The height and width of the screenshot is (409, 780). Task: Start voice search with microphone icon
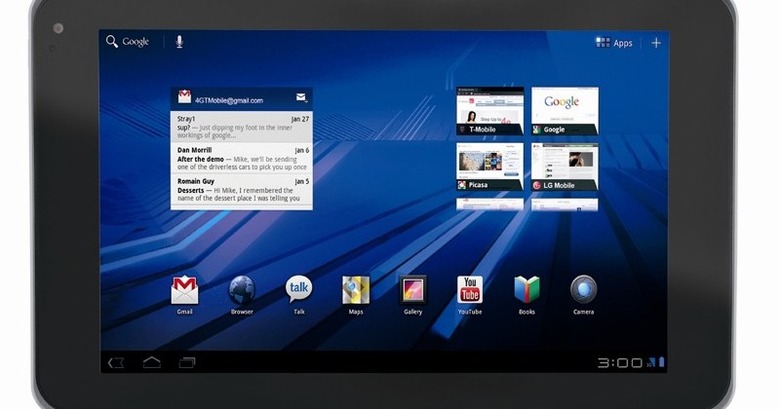[x=180, y=42]
